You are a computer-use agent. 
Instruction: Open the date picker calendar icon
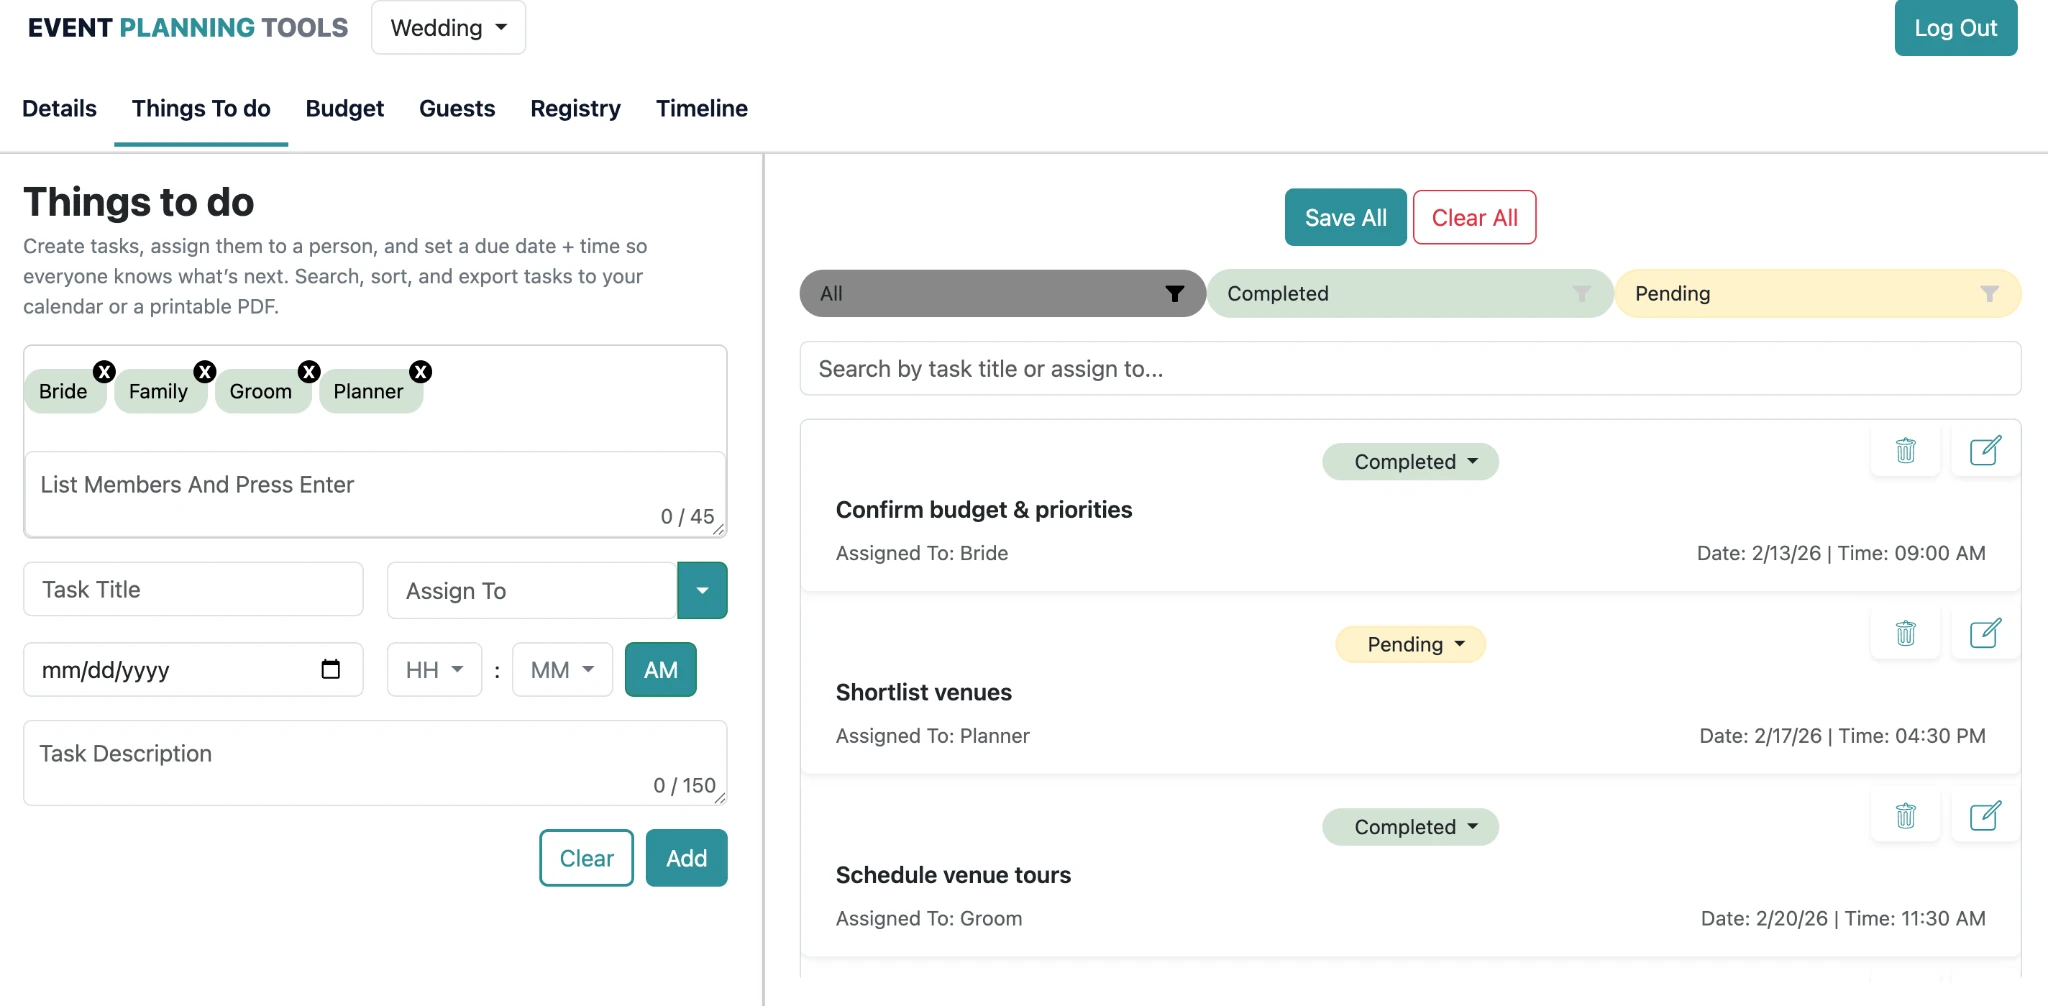click(x=331, y=670)
